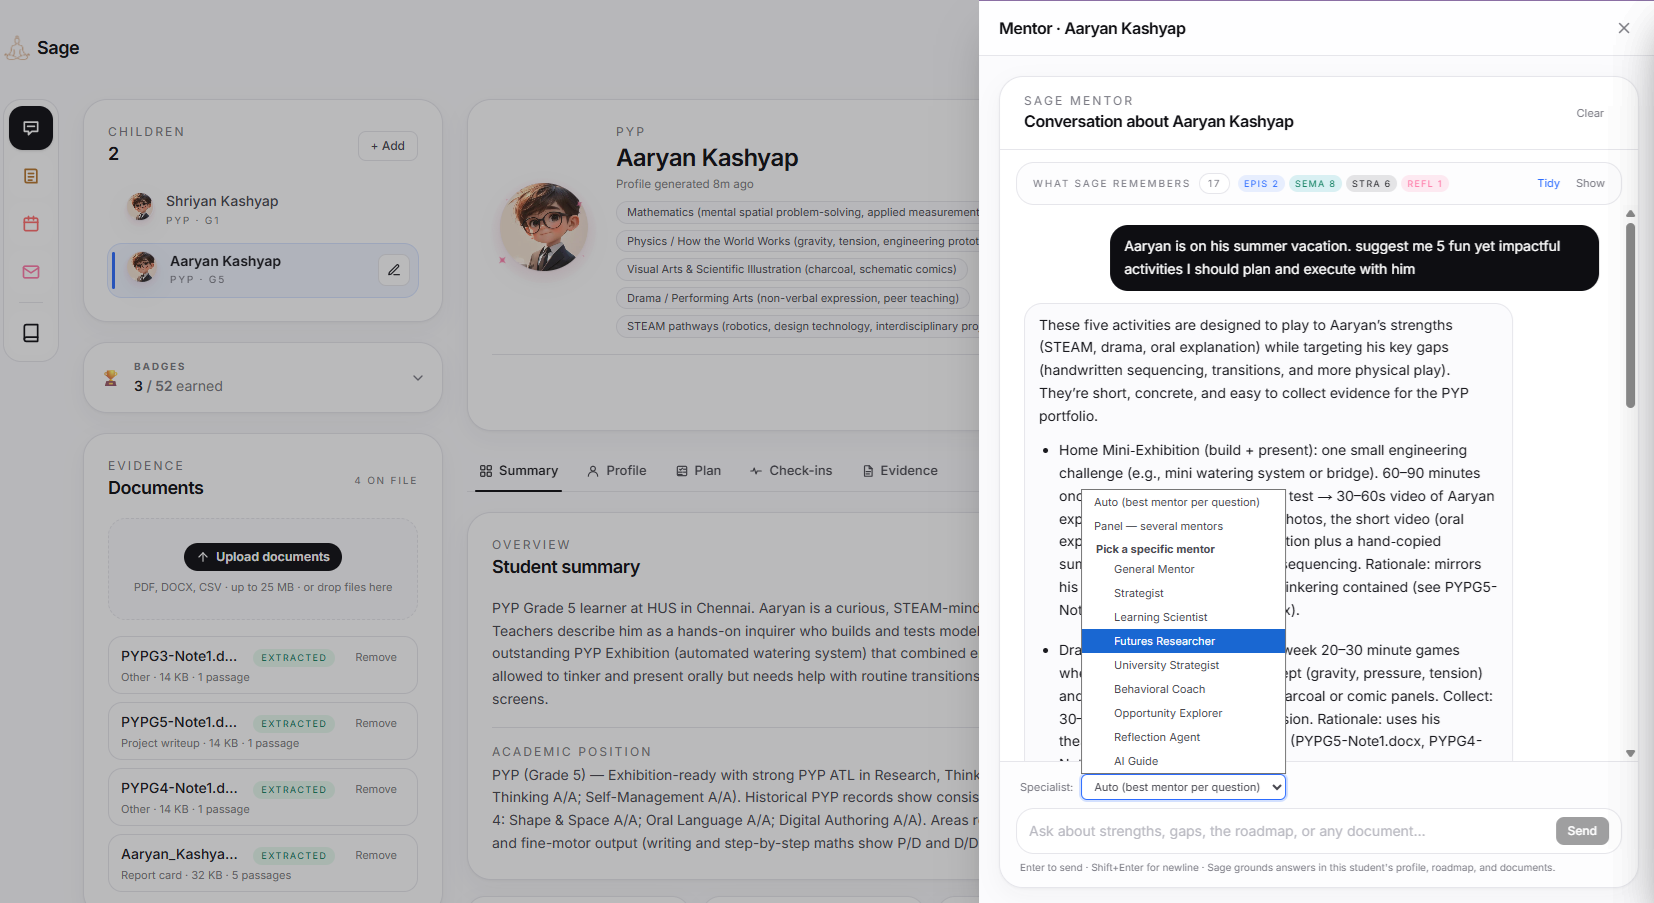Remove PYPG4-Note1 document
Viewport: 1654px width, 903px height.
tap(376, 790)
